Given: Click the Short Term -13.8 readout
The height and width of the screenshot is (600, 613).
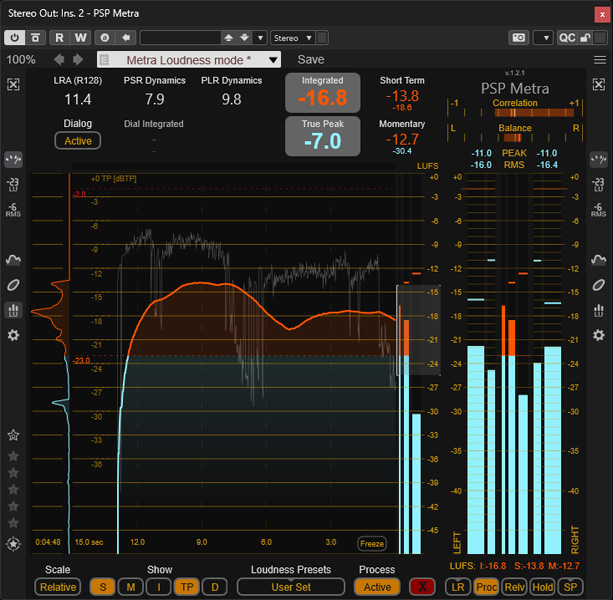Looking at the screenshot, I should (x=402, y=96).
